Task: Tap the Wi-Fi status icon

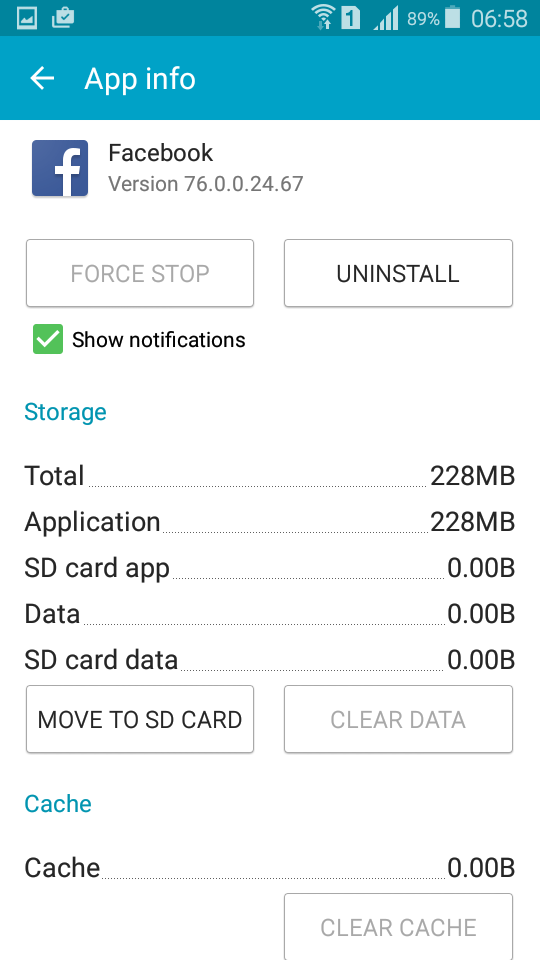Action: pos(323,17)
